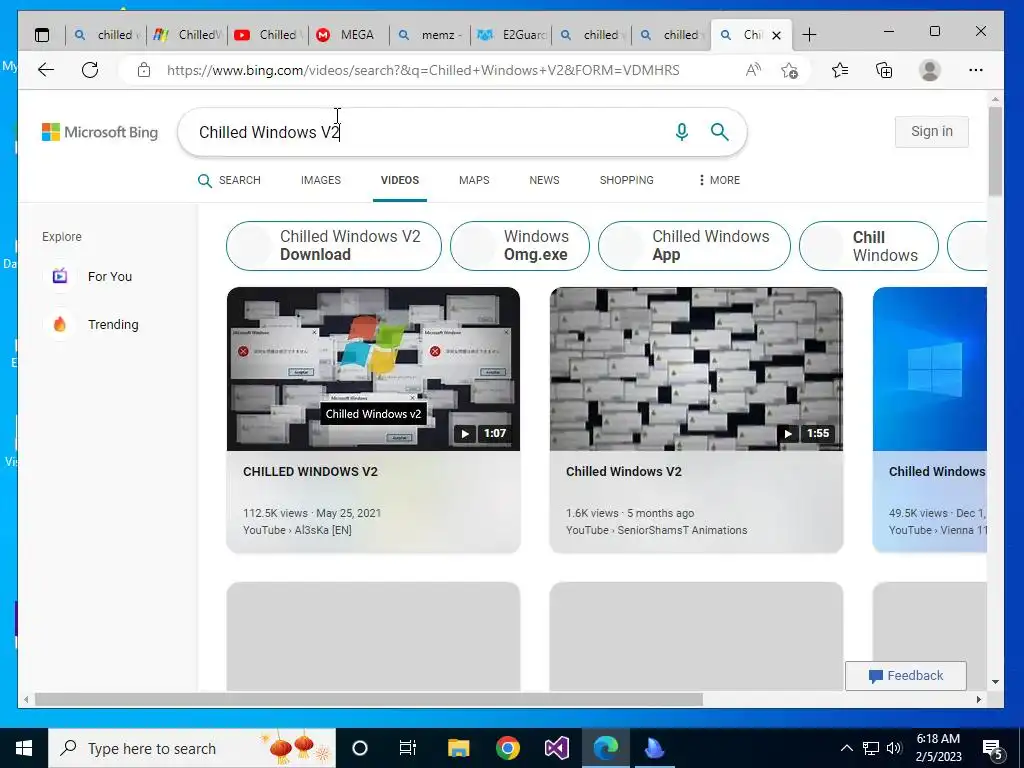1024x768 pixels.
Task: Select Chill Windows suggestion chip
Action: [x=869, y=246]
